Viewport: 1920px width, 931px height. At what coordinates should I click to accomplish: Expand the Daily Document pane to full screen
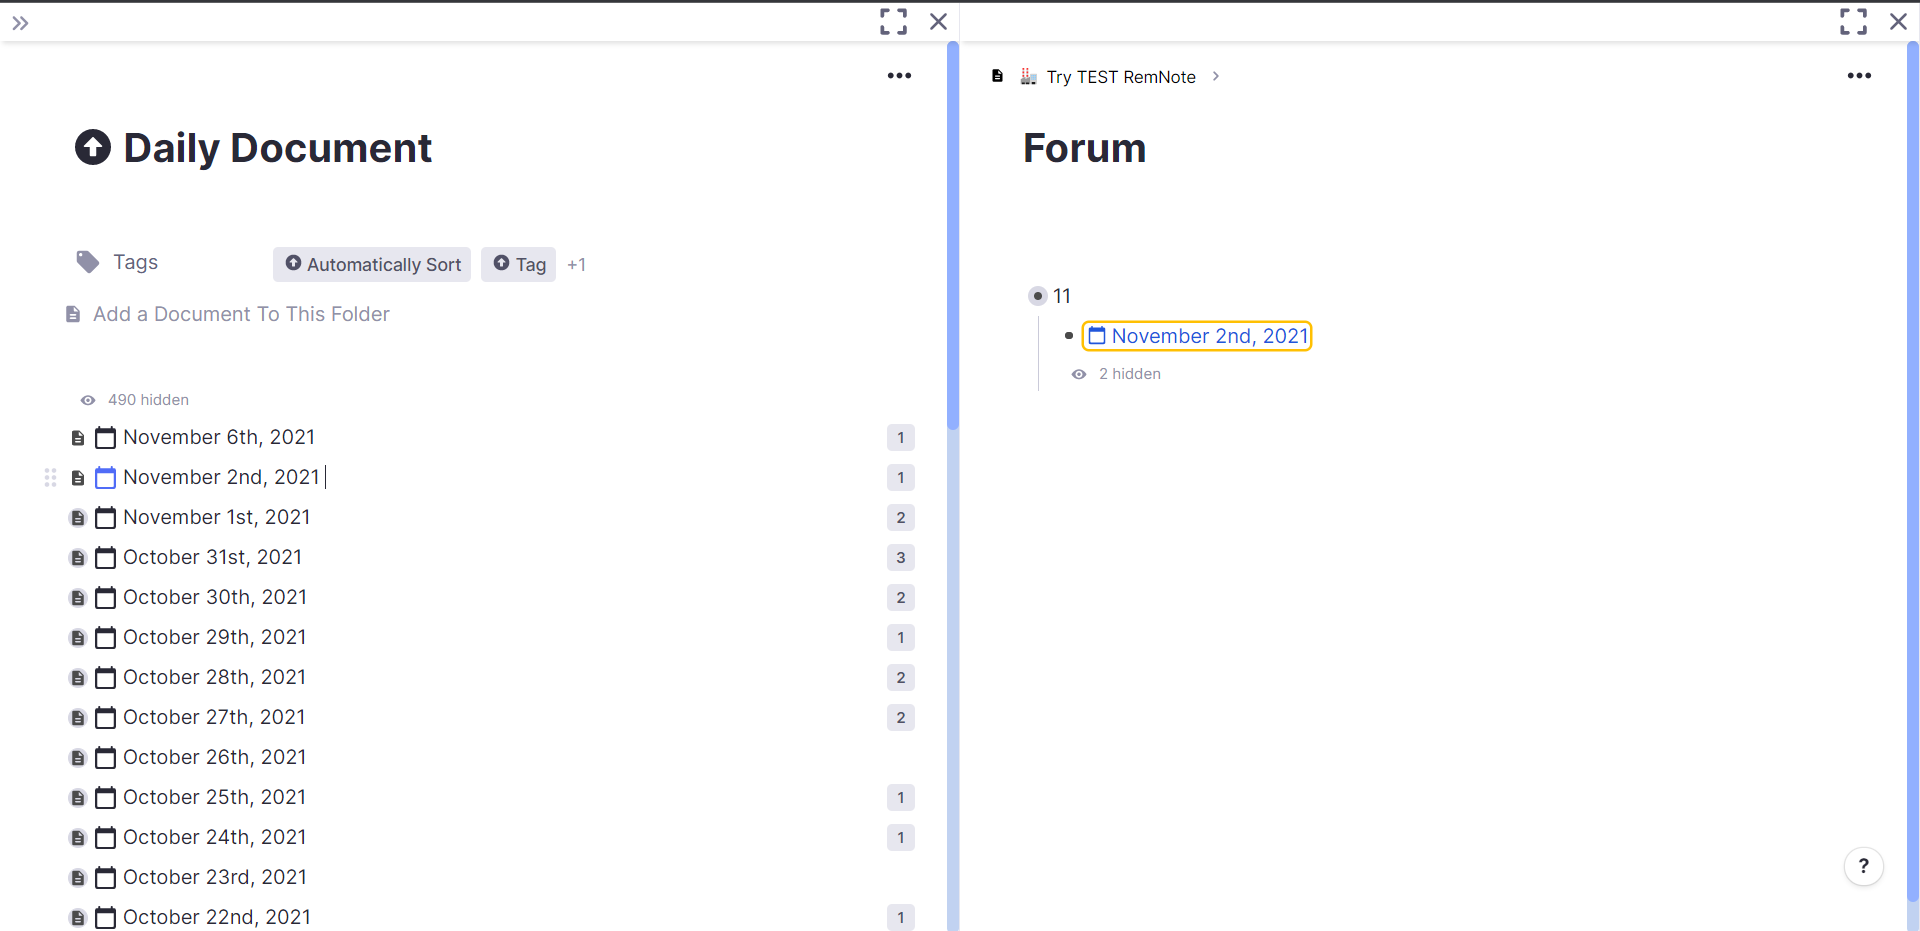pyautogui.click(x=893, y=21)
